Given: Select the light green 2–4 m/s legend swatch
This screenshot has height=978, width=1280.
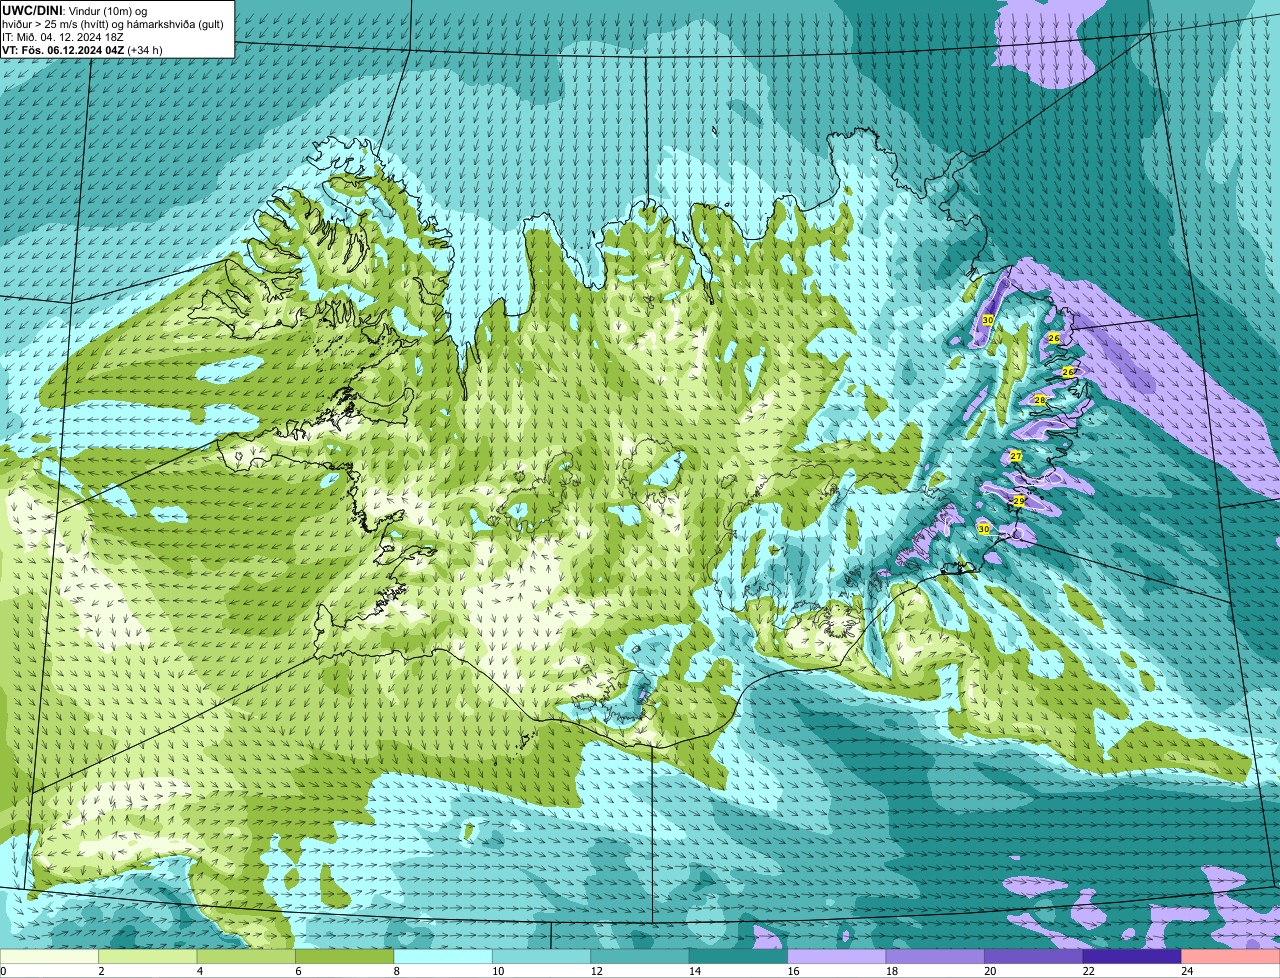Looking at the screenshot, I should click(147, 956).
